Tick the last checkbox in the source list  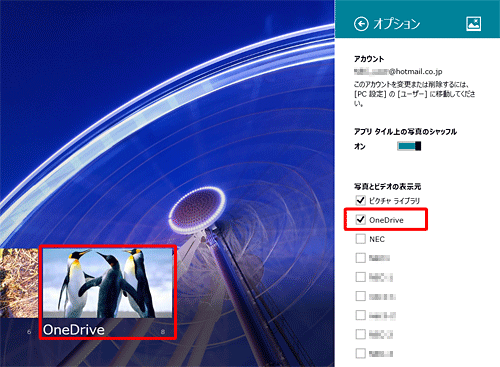(360, 353)
